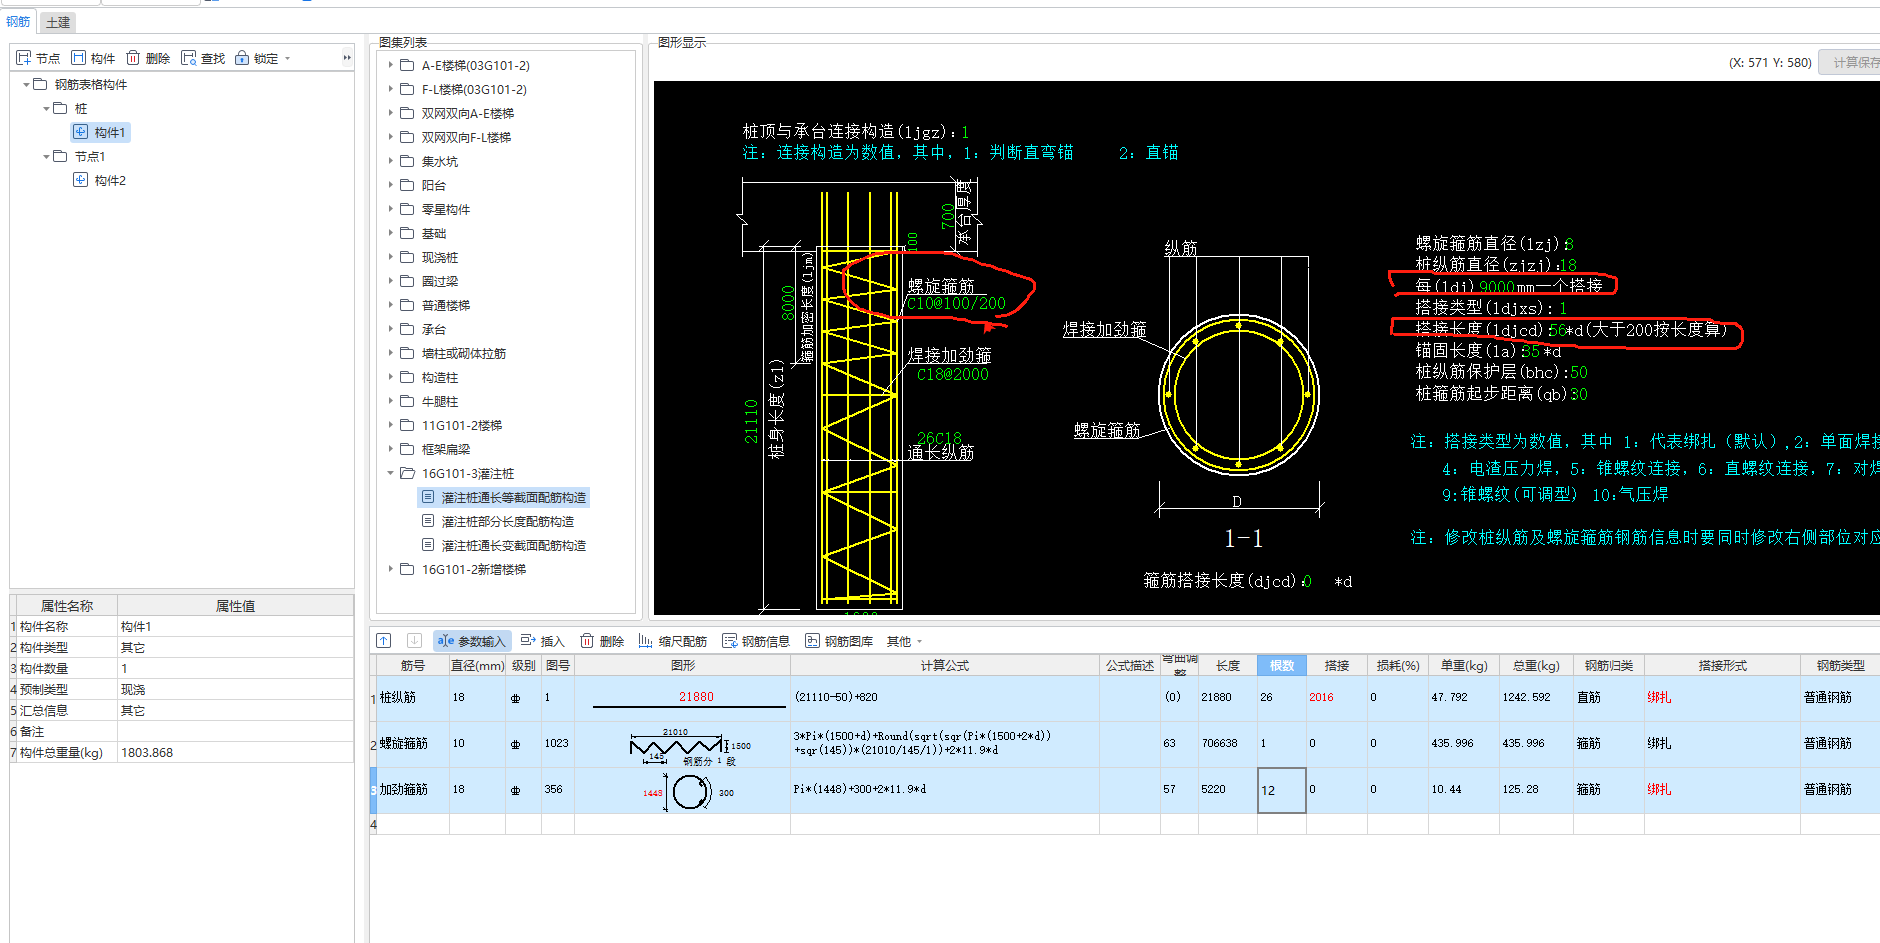Expand the left toolbar overflow chevron
This screenshot has width=1880, height=943.
point(347,58)
